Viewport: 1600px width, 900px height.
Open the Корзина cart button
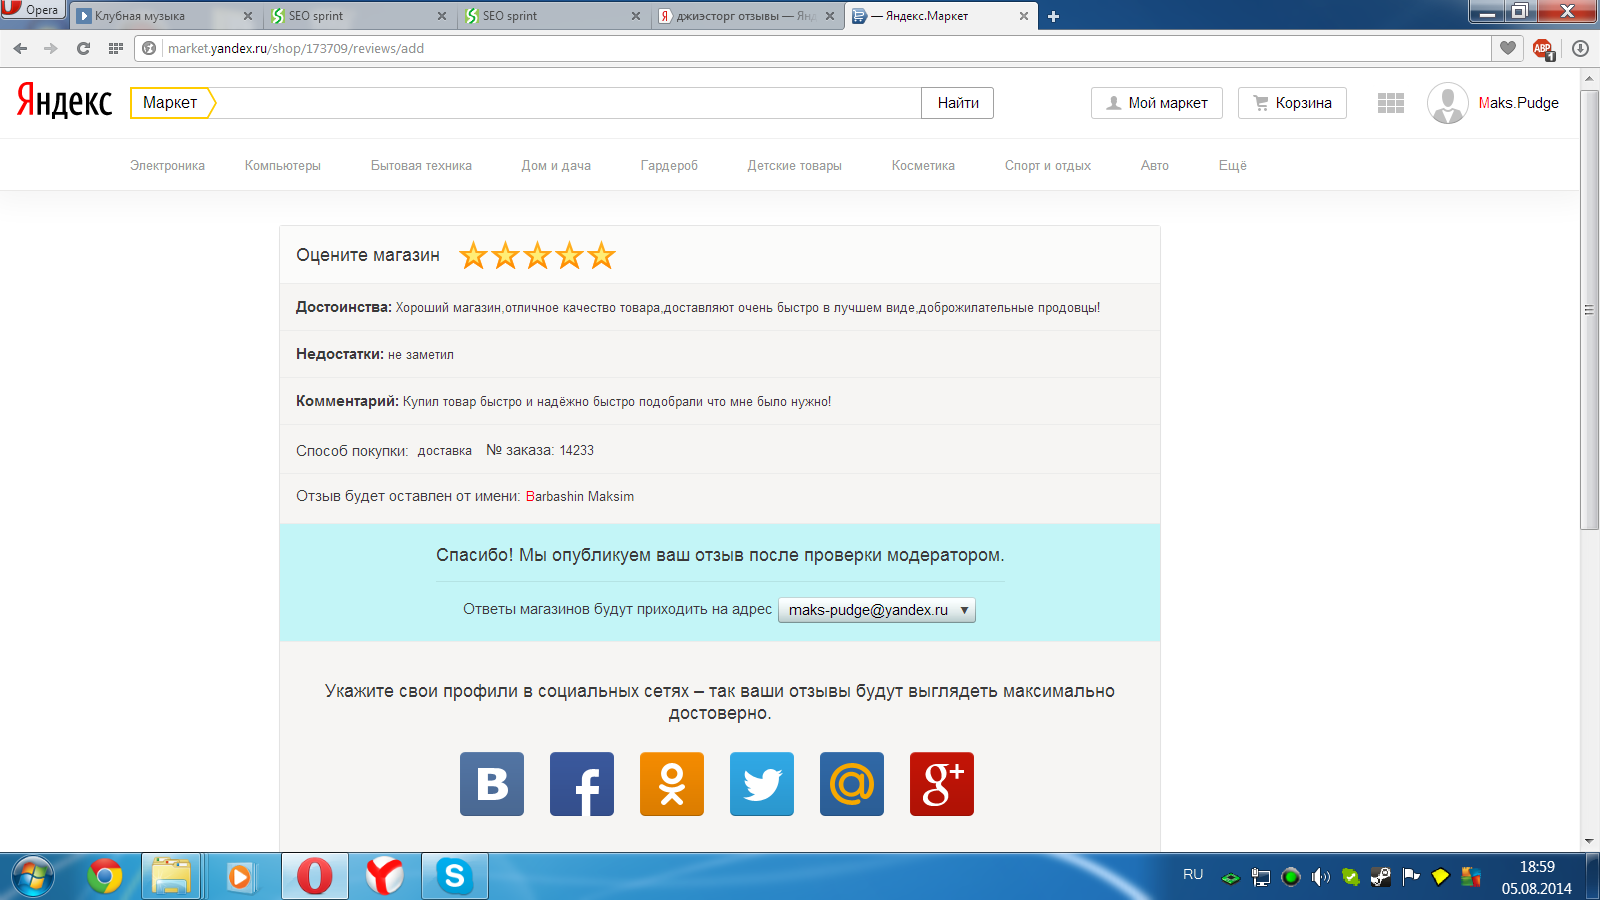1292,103
